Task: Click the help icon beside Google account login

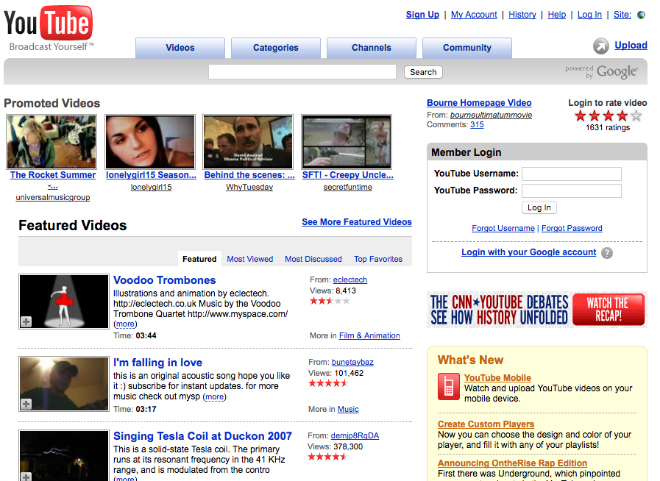Action: (607, 253)
